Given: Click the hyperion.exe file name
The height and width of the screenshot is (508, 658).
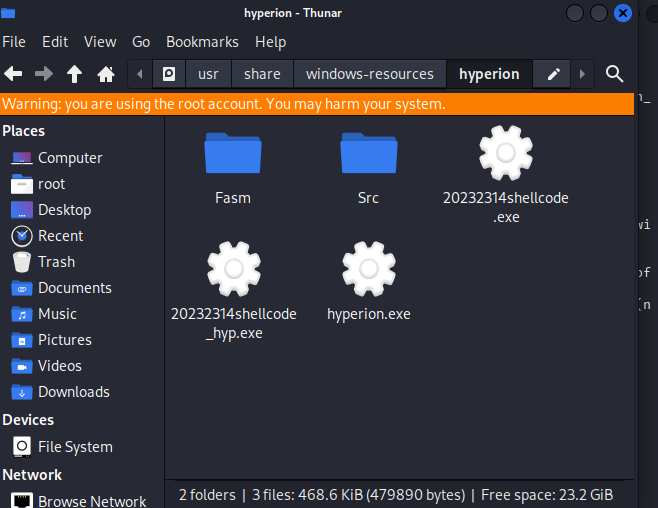Looking at the screenshot, I should point(369,314).
